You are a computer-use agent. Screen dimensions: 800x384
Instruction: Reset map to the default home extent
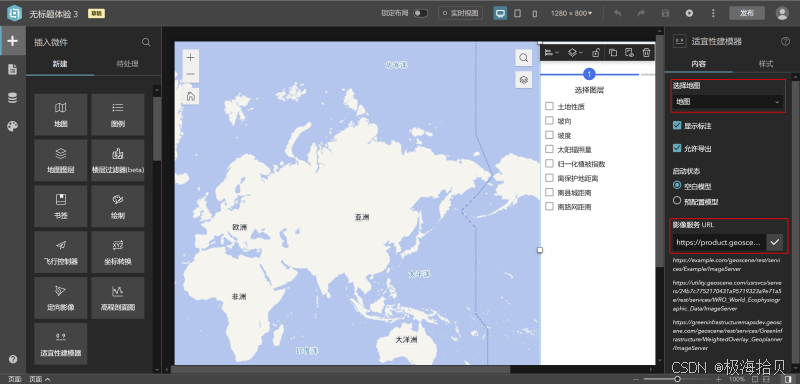tap(190, 96)
